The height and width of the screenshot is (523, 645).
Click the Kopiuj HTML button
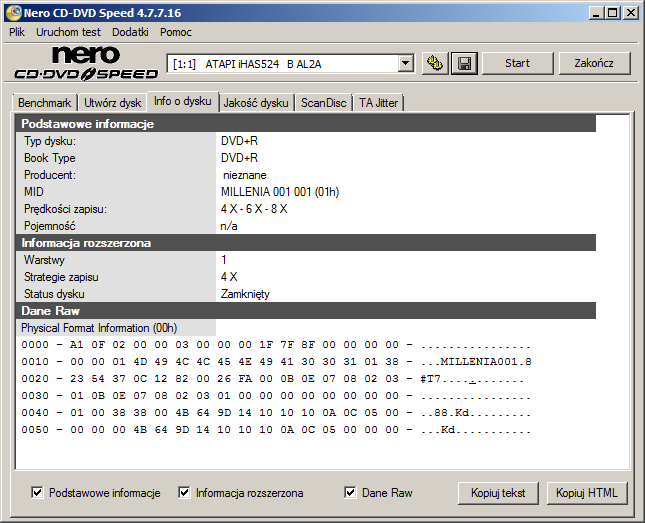pyautogui.click(x=587, y=493)
